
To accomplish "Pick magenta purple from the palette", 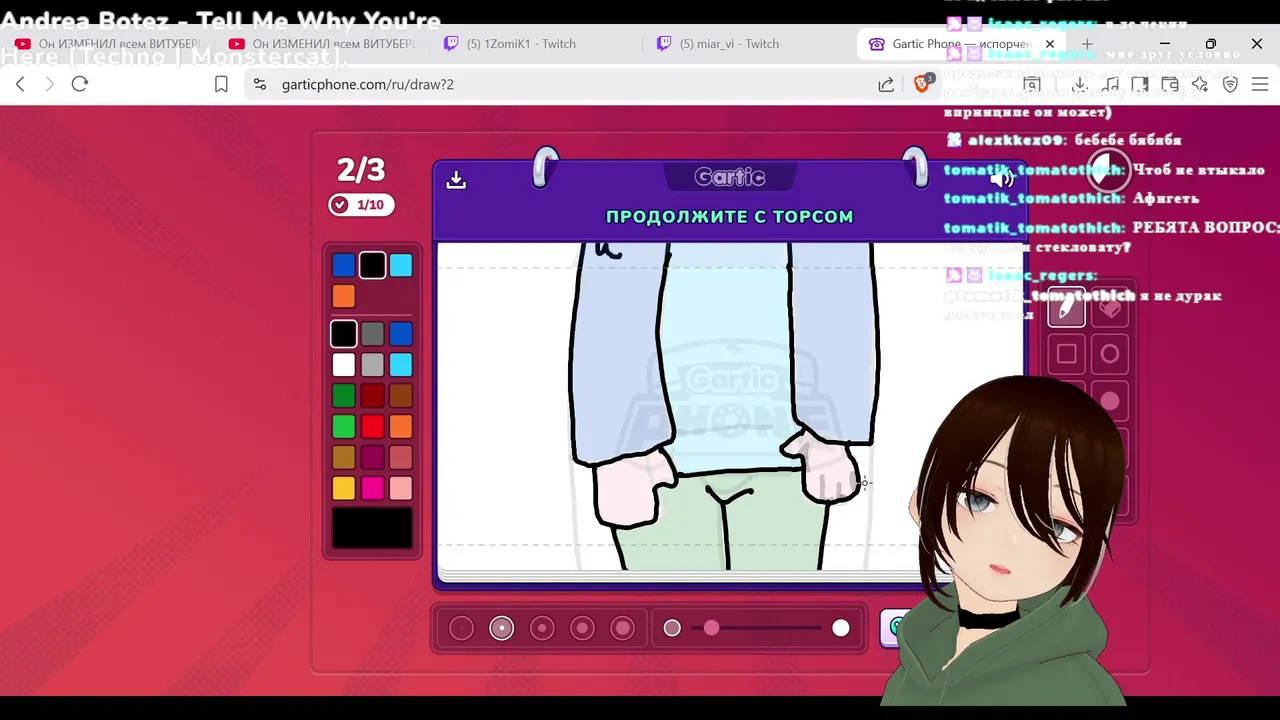I will (372, 458).
